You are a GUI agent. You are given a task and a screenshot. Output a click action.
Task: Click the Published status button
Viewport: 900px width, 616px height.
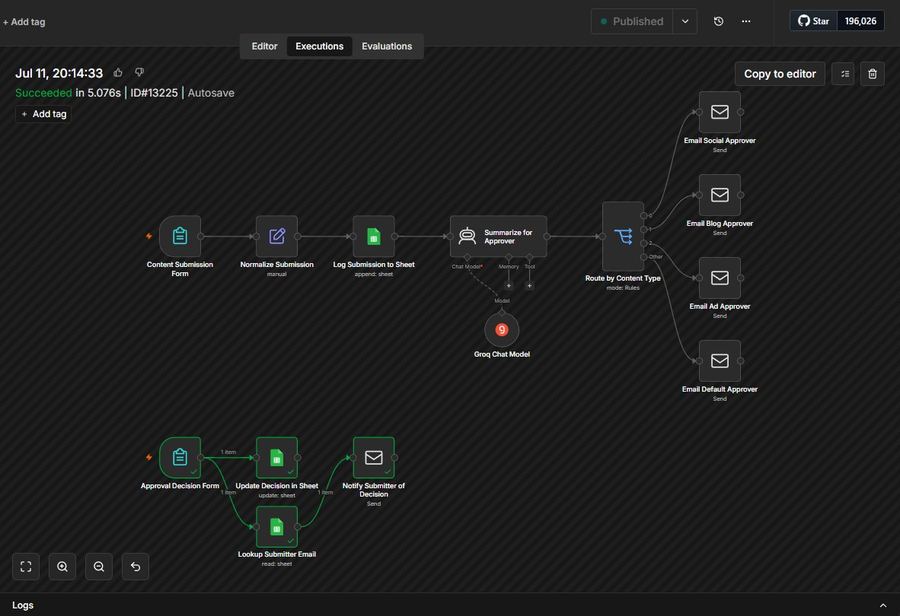tap(632, 21)
